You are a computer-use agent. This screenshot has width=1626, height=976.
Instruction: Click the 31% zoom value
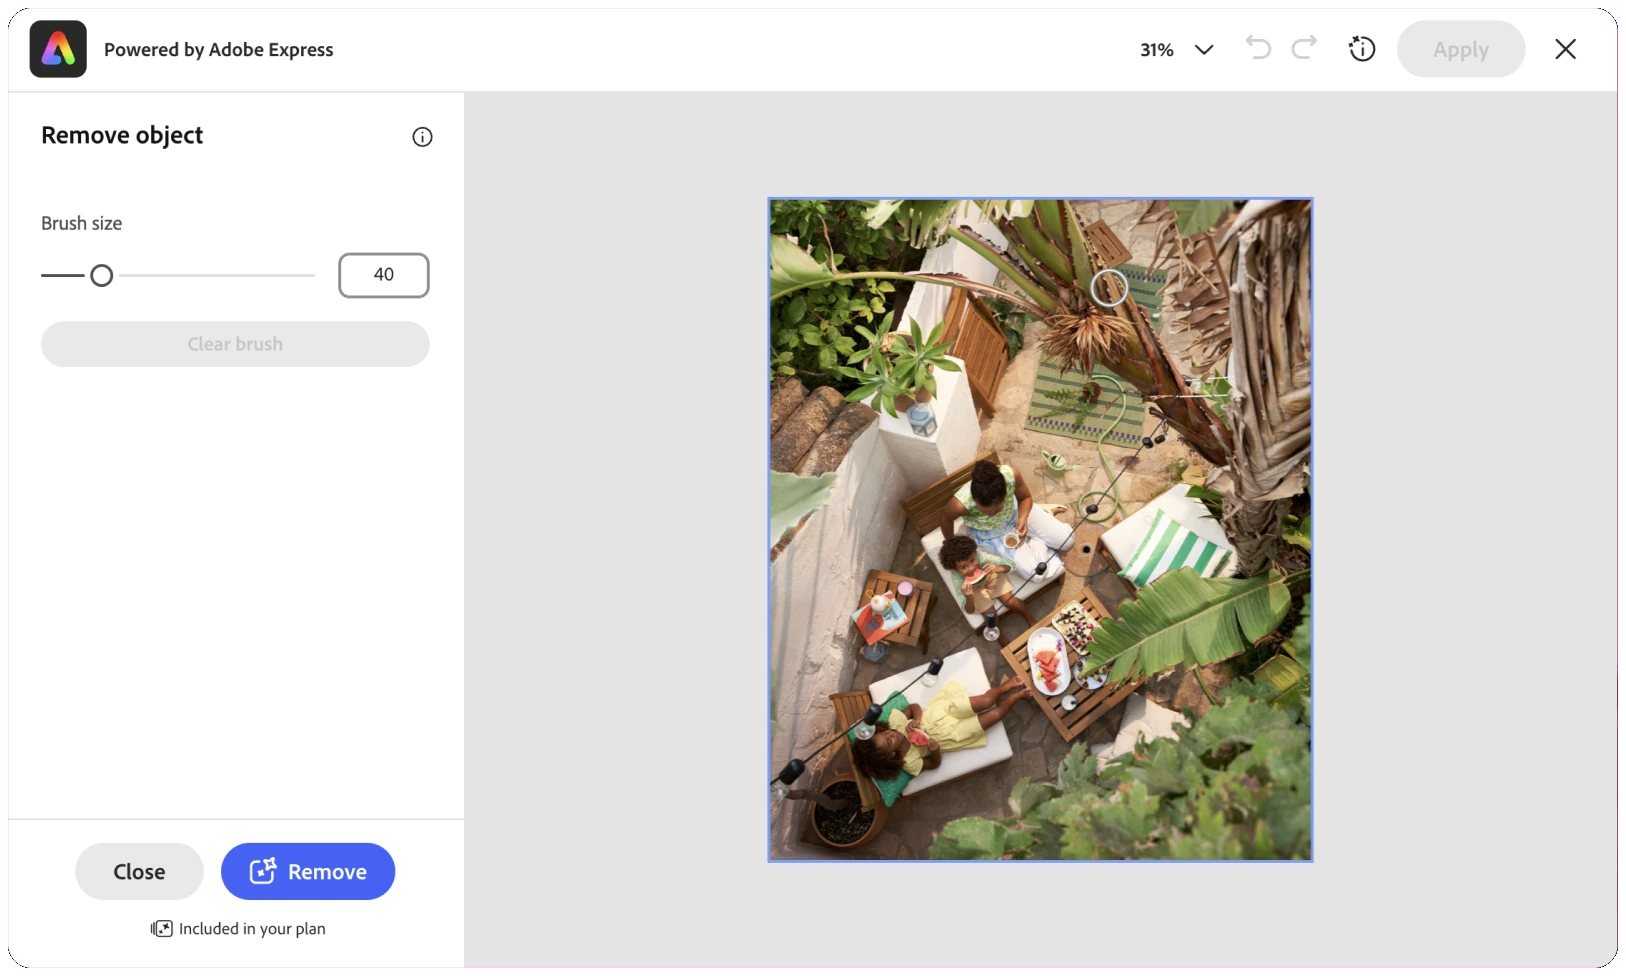pyautogui.click(x=1156, y=50)
